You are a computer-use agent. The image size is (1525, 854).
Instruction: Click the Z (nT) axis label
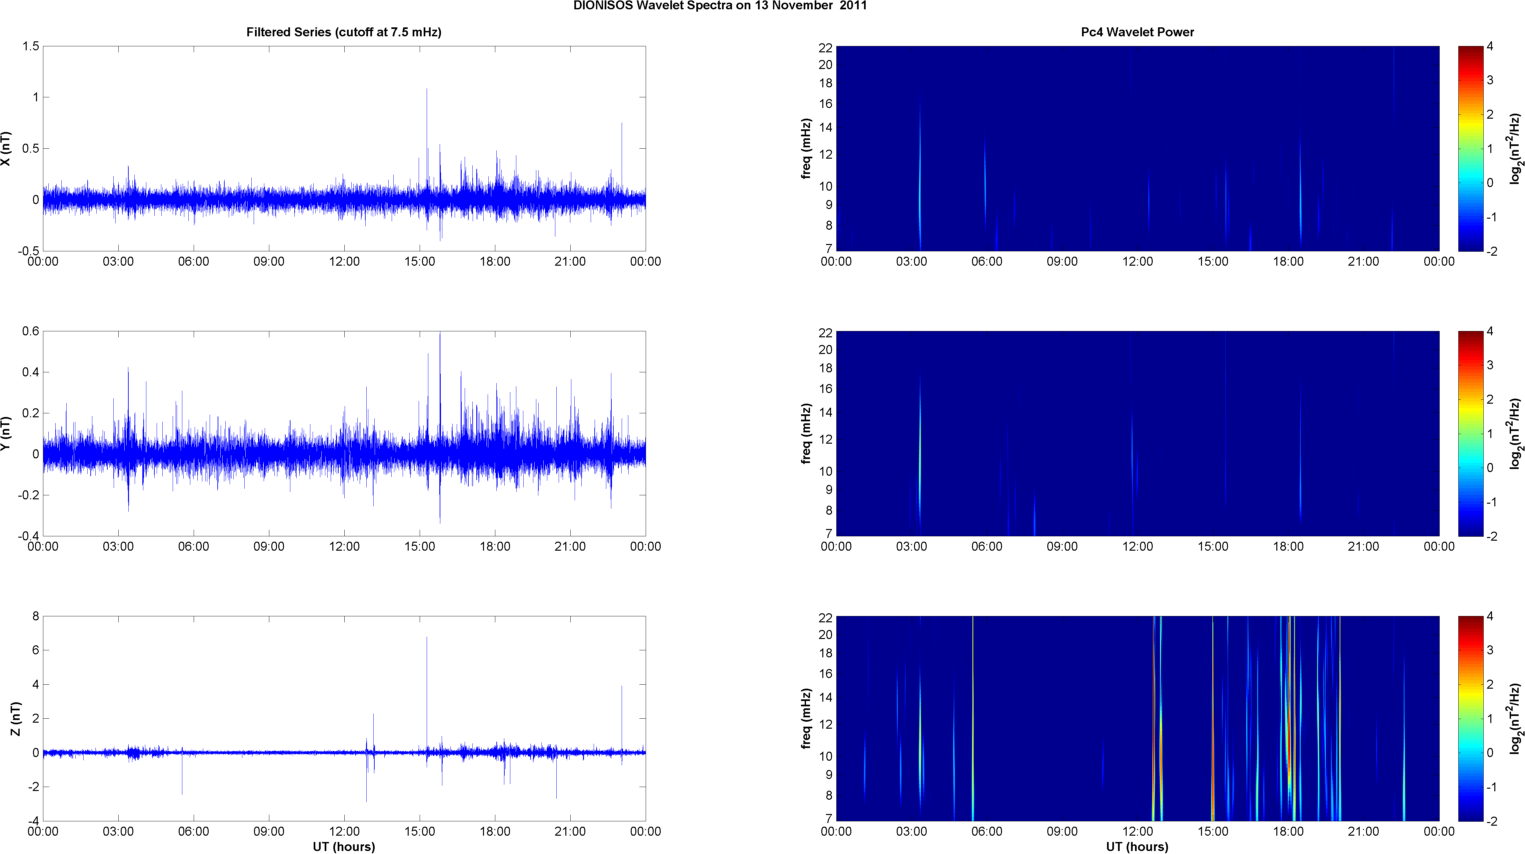[x=16, y=718]
